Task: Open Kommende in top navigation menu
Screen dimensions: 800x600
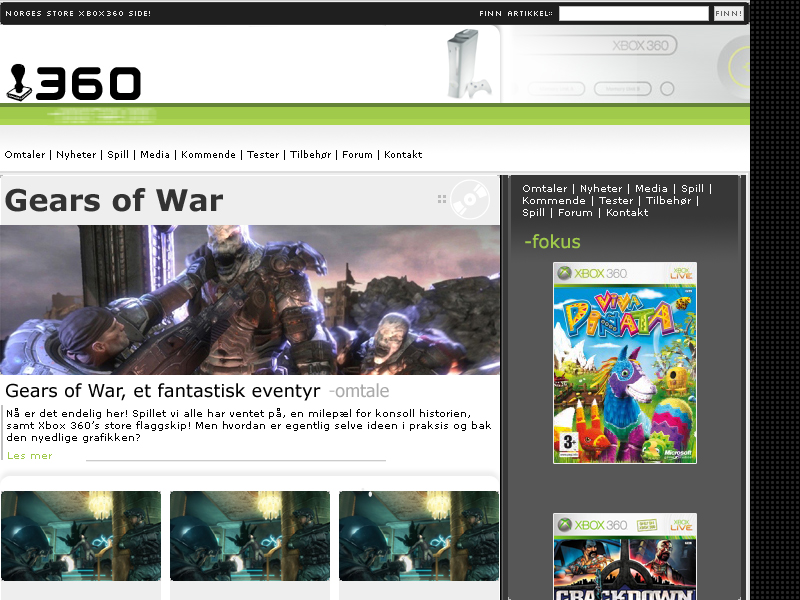Action: click(208, 155)
